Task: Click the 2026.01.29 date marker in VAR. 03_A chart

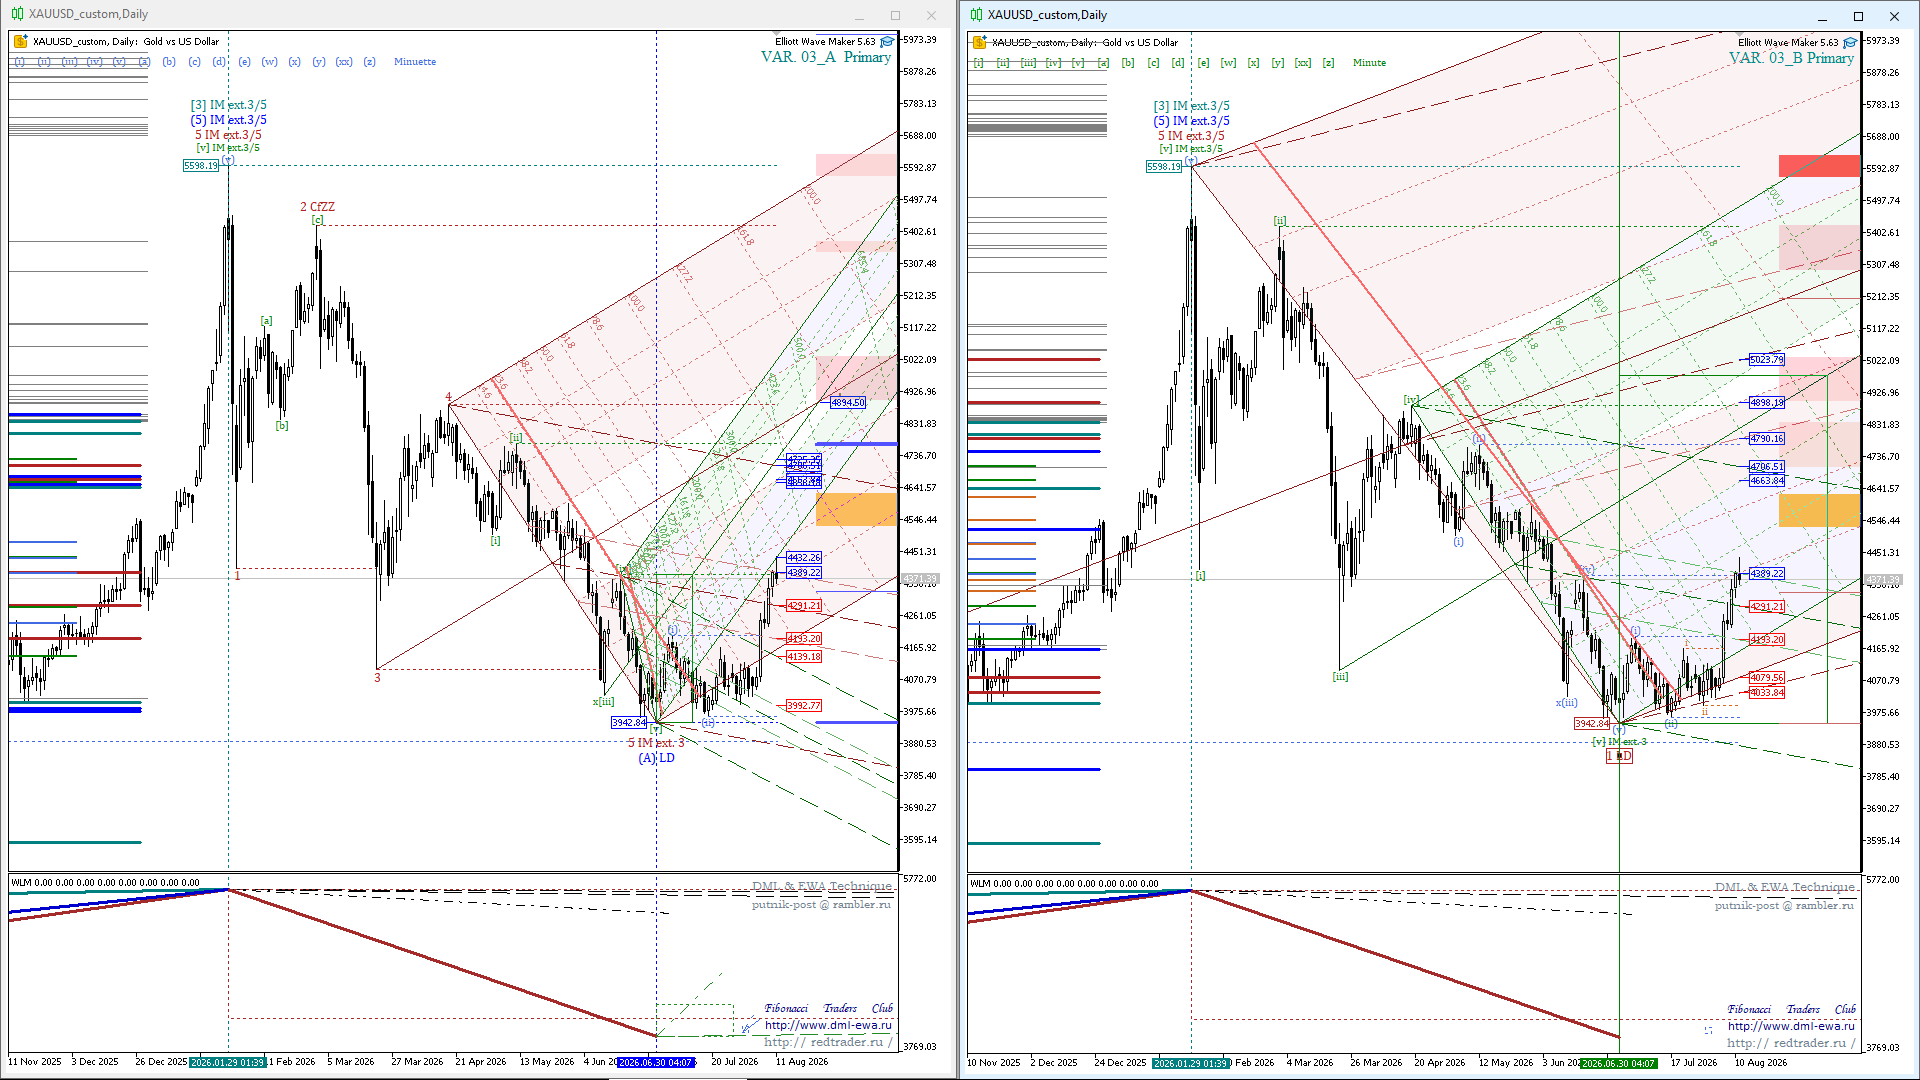Action: point(227,1062)
